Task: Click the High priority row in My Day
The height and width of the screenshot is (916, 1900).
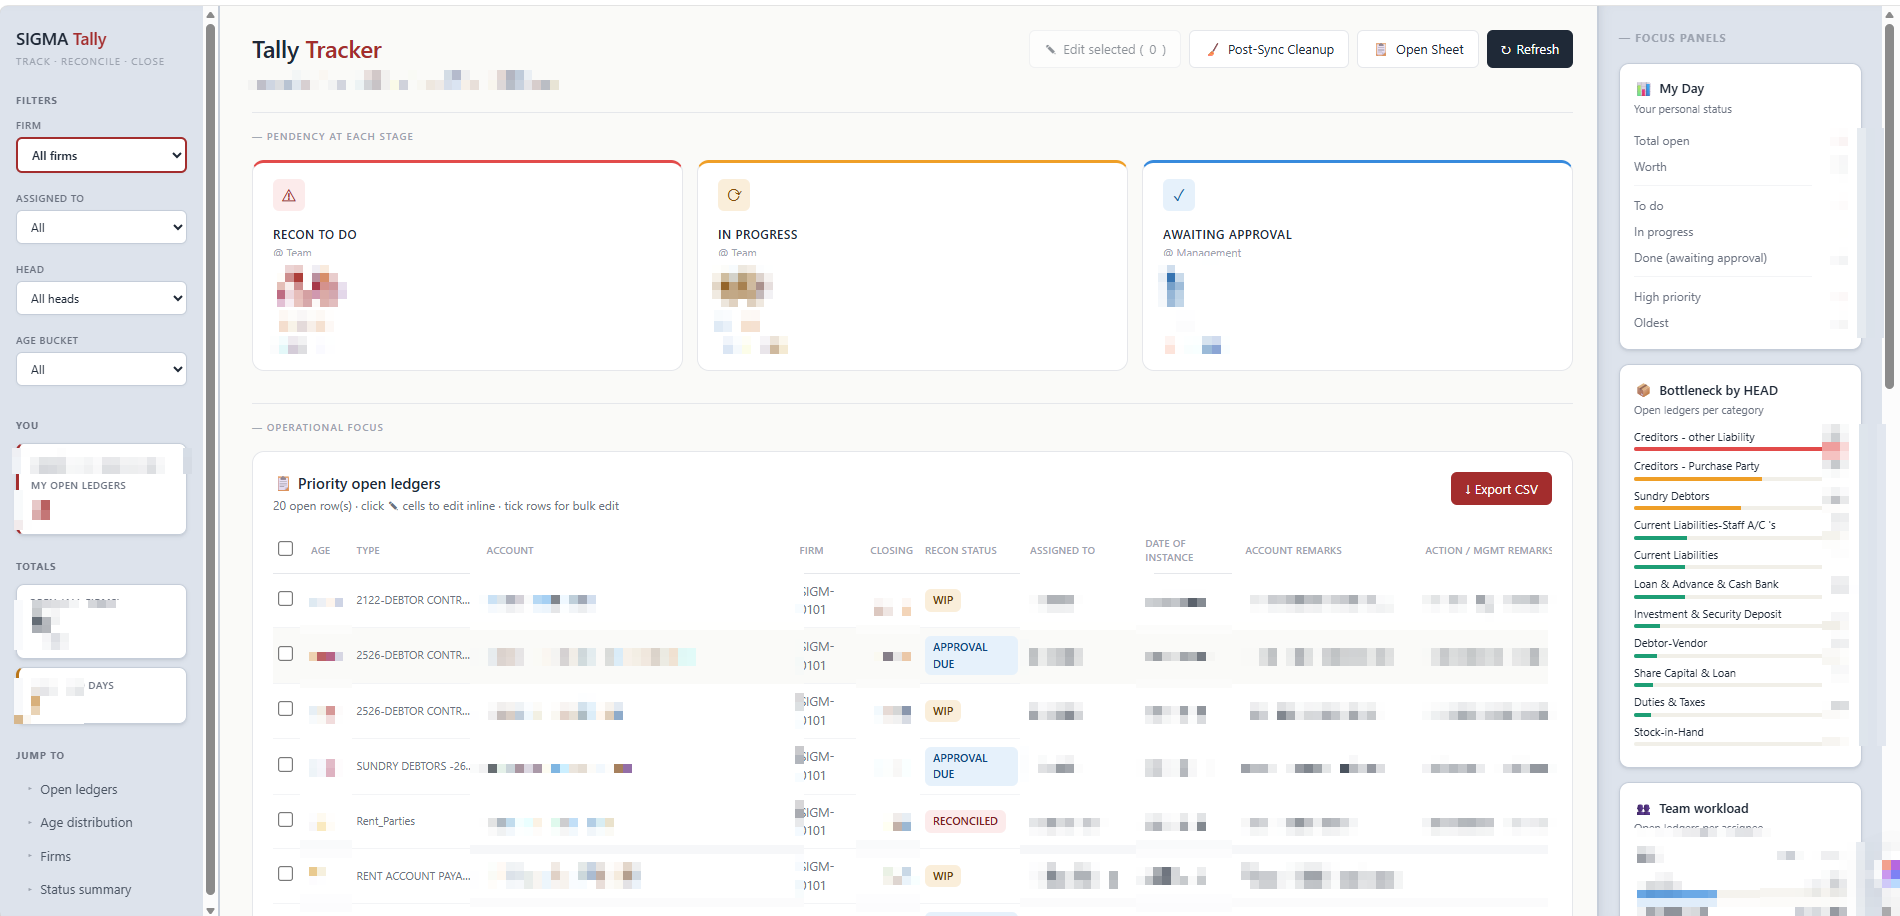Action: point(1740,297)
